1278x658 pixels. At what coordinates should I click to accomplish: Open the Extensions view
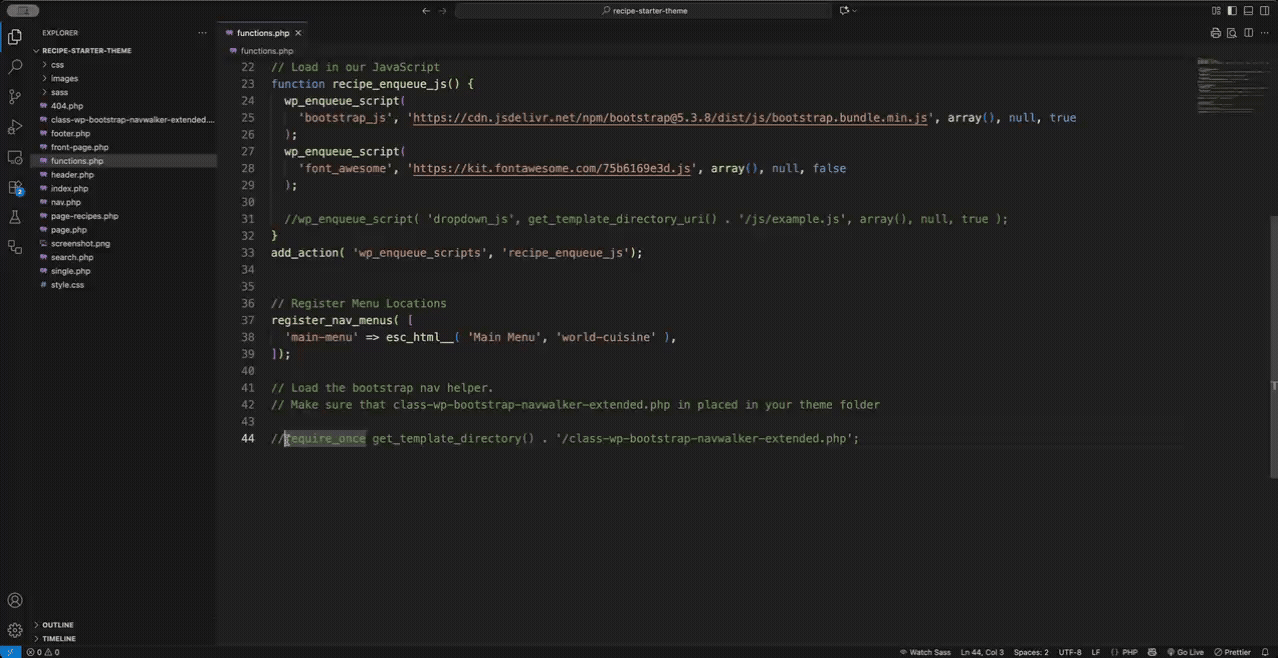(15, 187)
